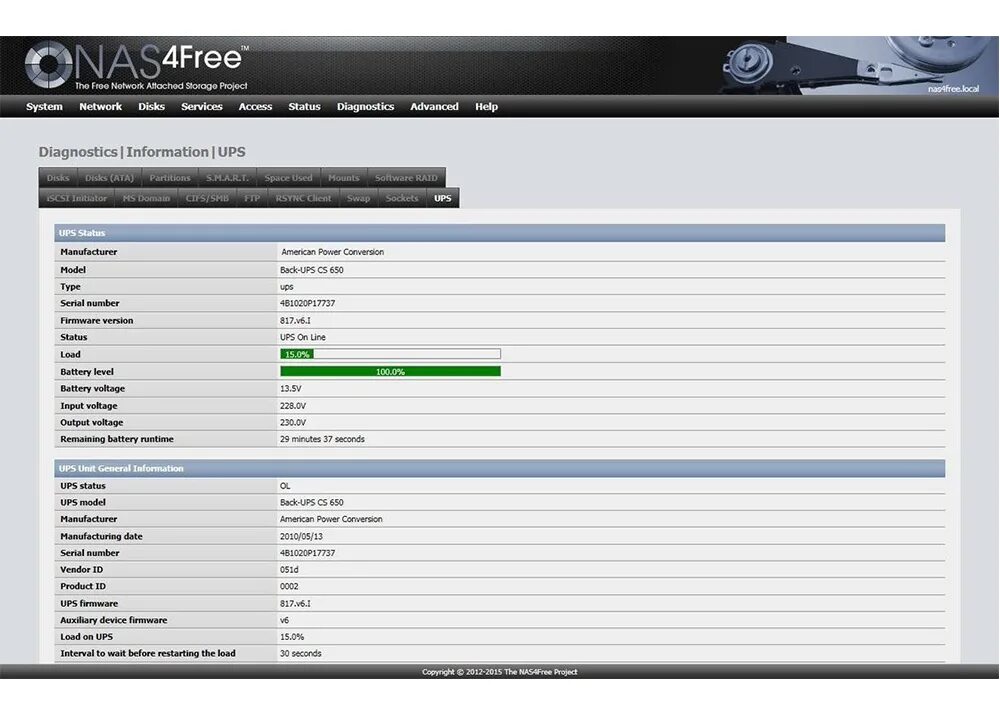1000x714 pixels.
Task: Click the Battery level 100.0% bar
Action: point(390,372)
